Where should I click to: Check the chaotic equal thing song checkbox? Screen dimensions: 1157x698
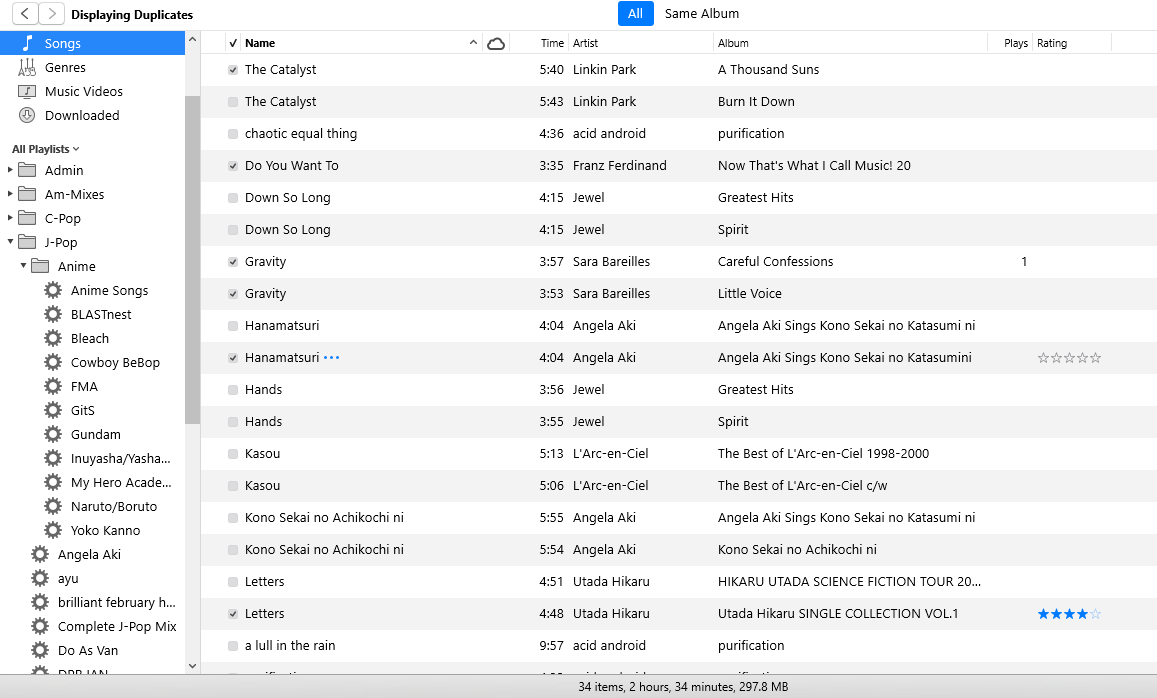tap(233, 134)
